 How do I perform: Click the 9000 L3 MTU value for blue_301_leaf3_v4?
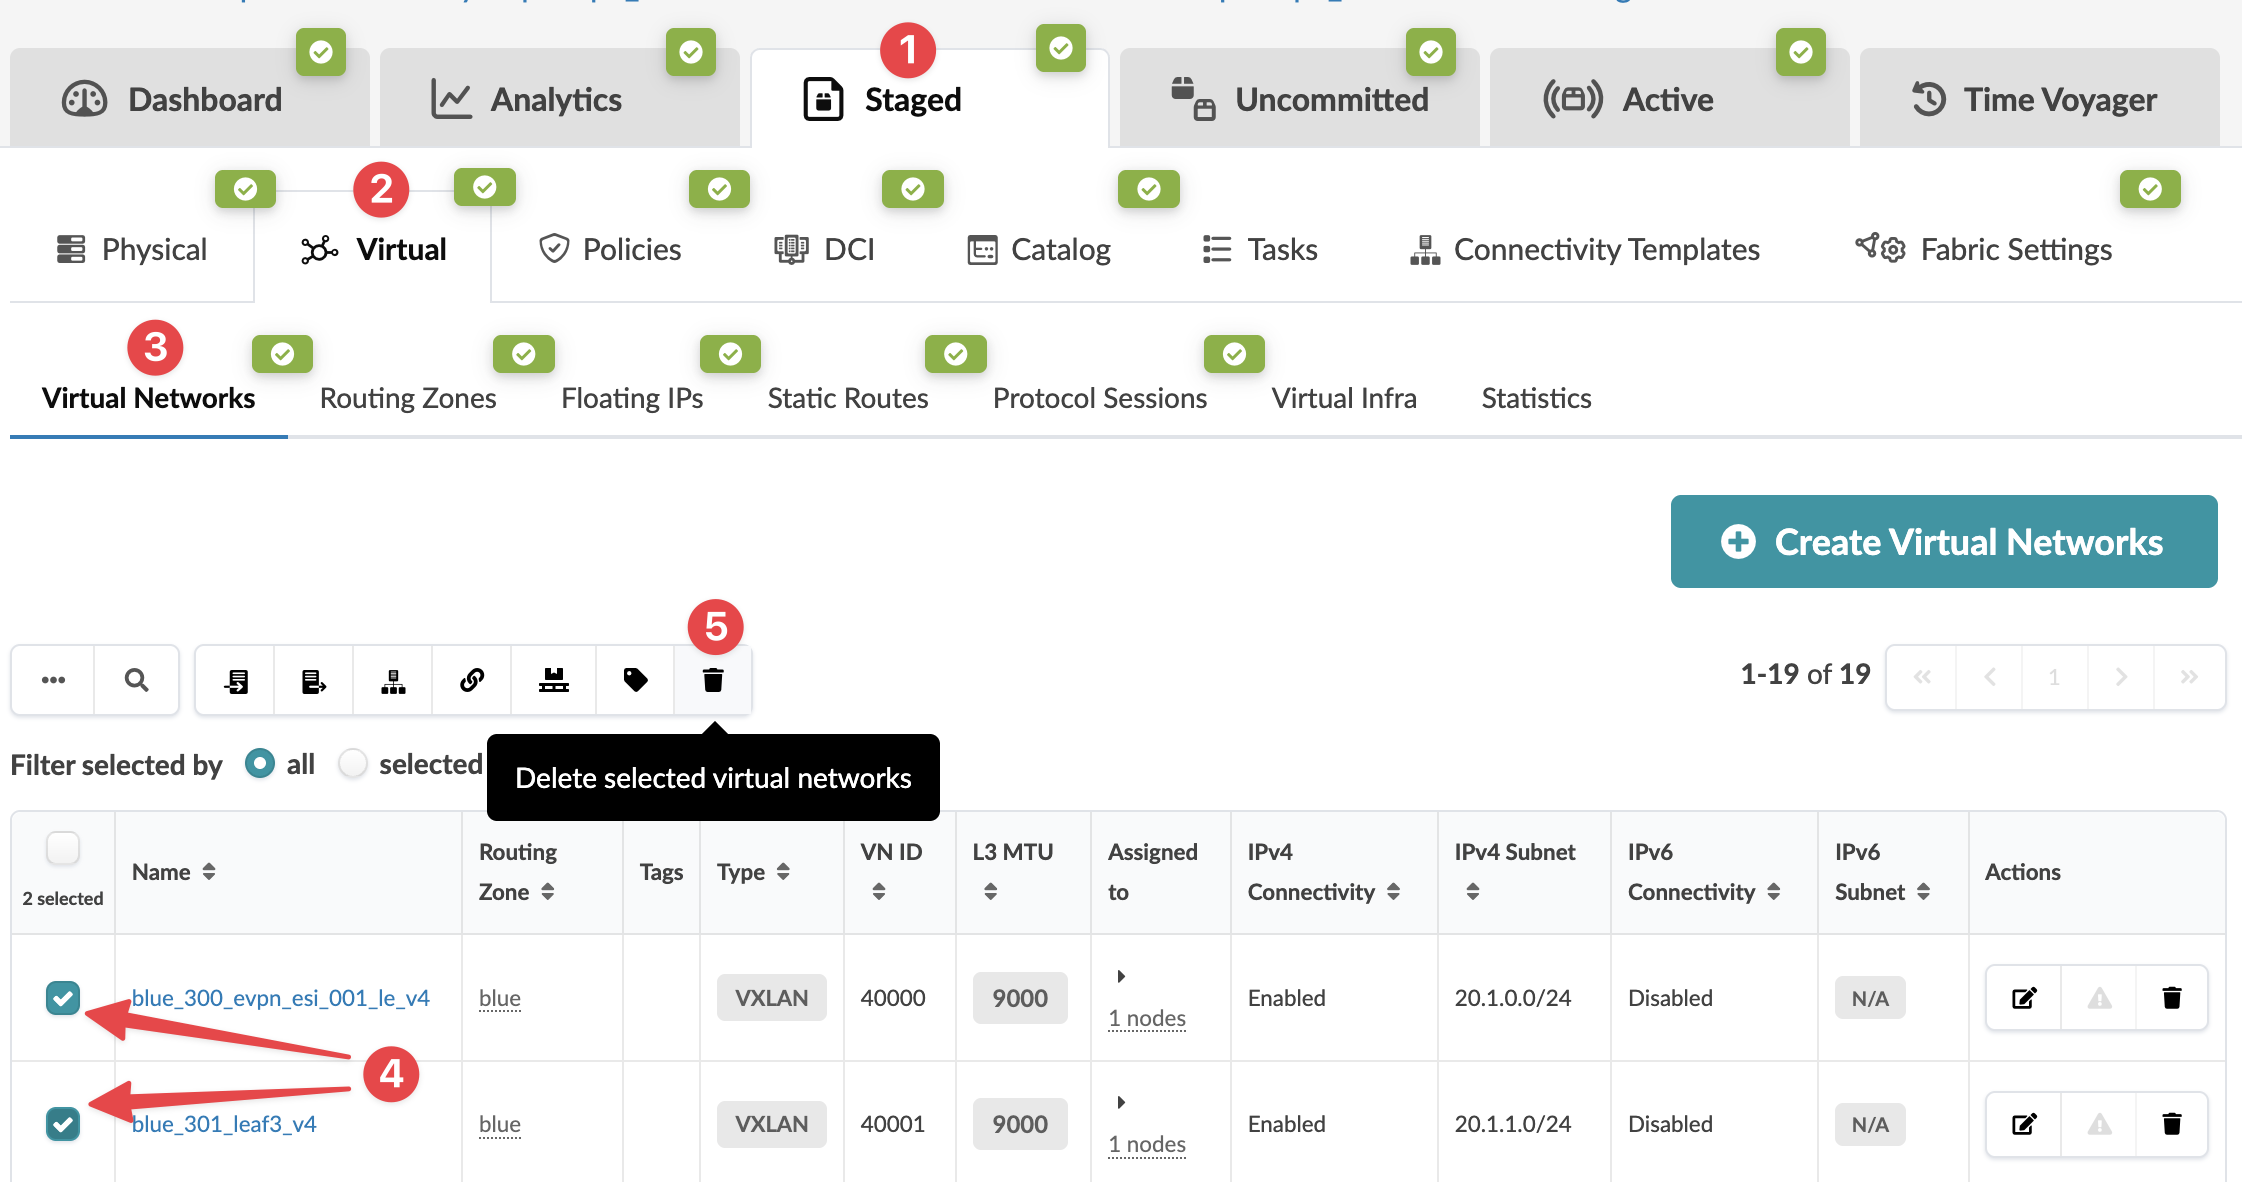[1019, 1123]
